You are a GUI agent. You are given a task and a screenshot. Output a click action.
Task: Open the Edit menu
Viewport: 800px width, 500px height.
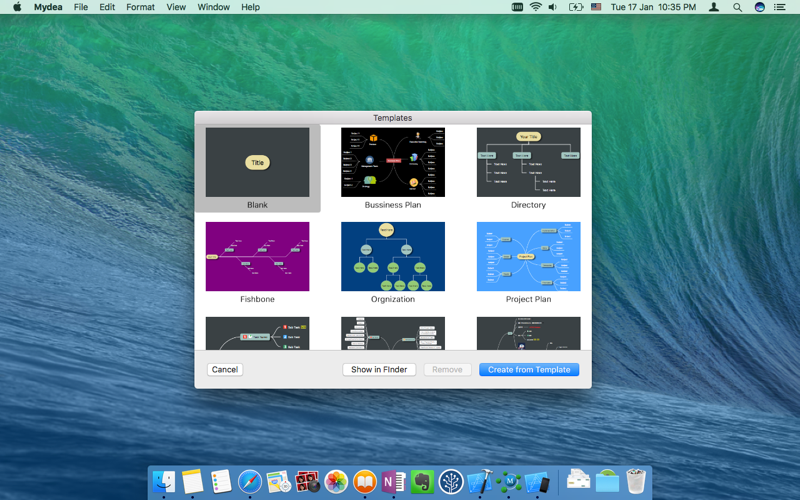pyautogui.click(x=107, y=7)
